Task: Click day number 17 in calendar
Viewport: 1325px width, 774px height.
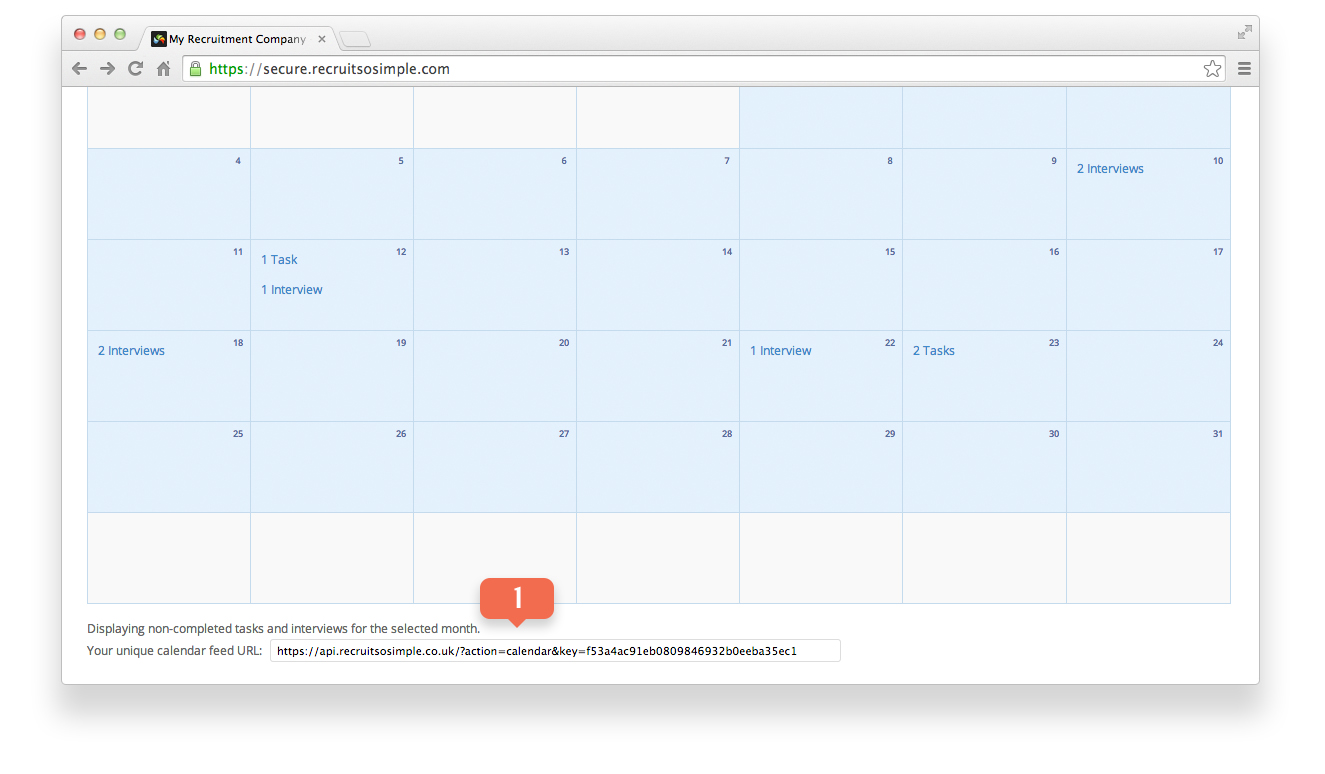Action: pyautogui.click(x=1218, y=252)
